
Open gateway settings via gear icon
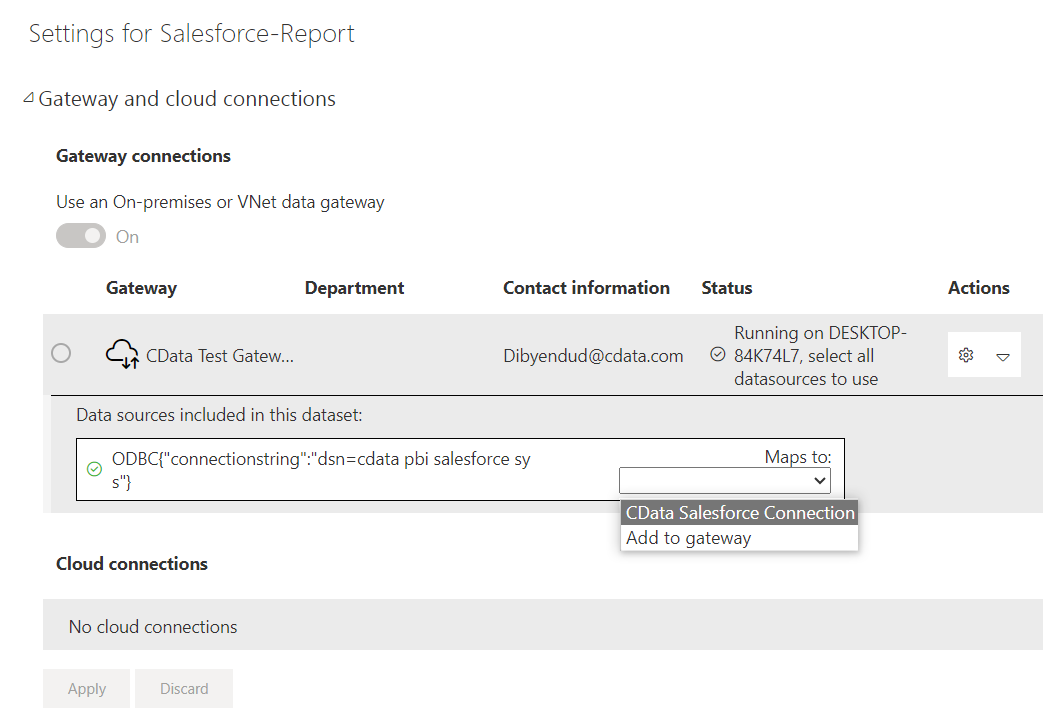(x=966, y=355)
